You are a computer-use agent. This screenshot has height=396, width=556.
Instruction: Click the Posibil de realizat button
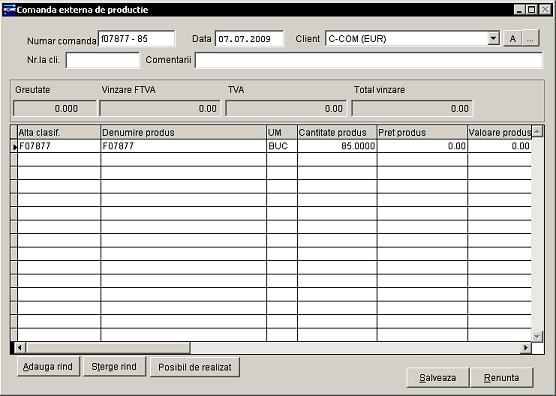(195, 367)
